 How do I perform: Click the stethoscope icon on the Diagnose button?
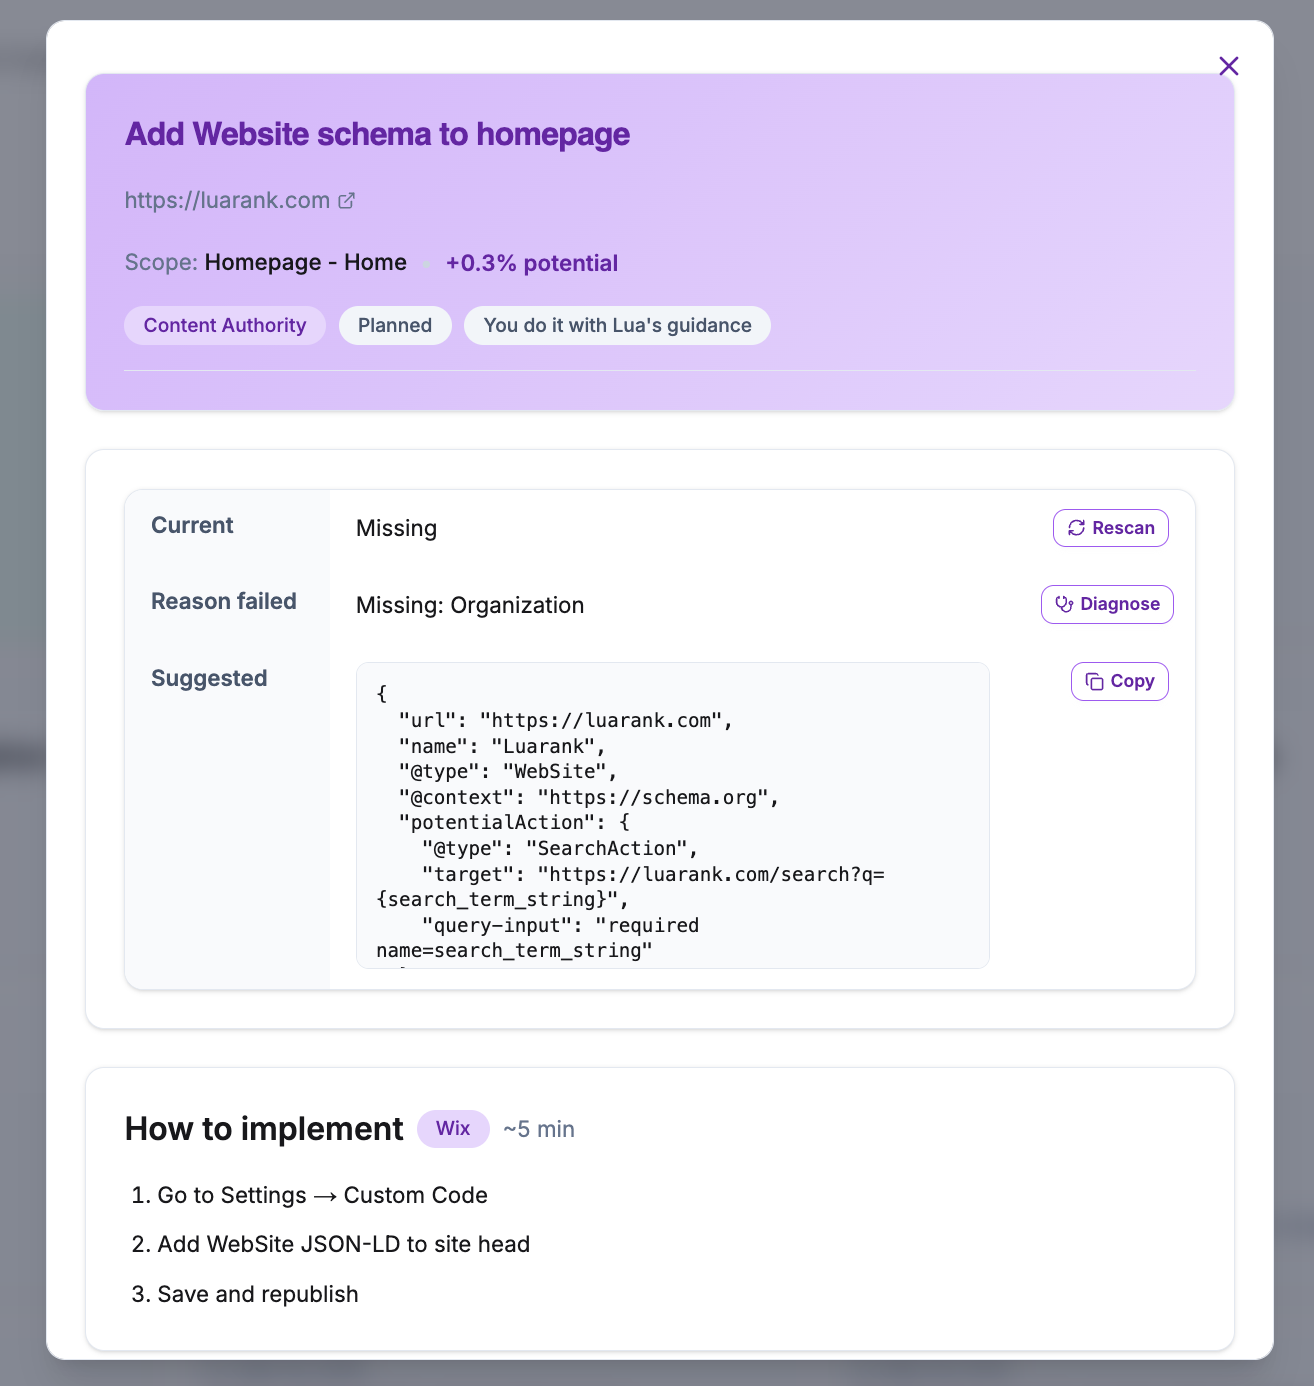(x=1063, y=604)
